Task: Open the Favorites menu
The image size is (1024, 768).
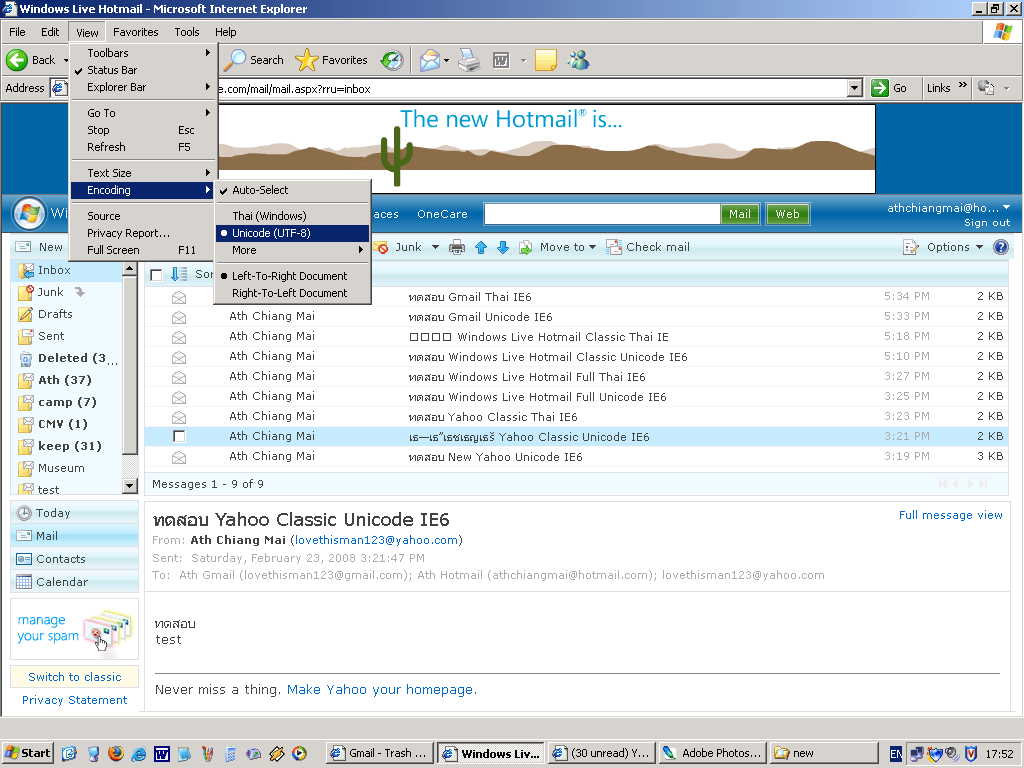Action: pyautogui.click(x=136, y=32)
